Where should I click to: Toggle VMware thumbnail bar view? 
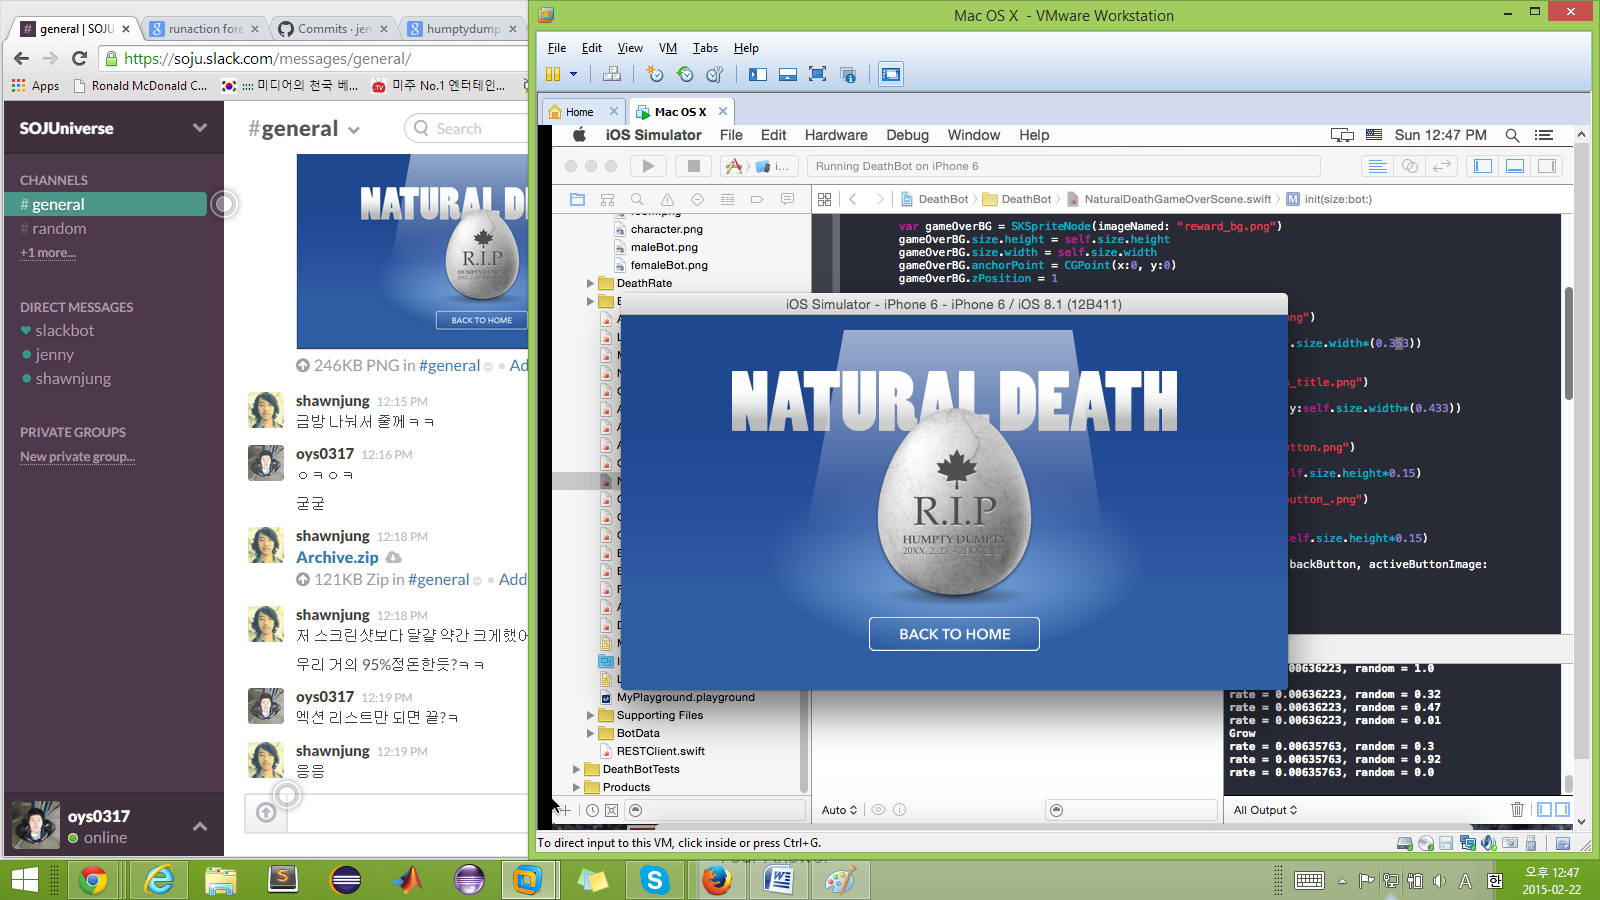pyautogui.click(x=788, y=74)
